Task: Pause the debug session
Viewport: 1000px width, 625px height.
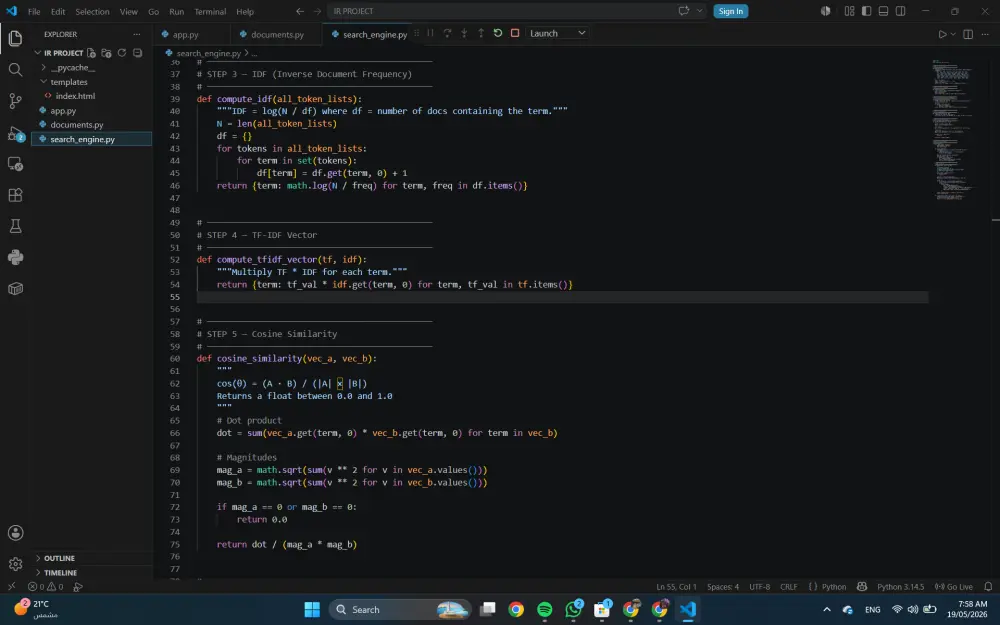Action: 430,33
